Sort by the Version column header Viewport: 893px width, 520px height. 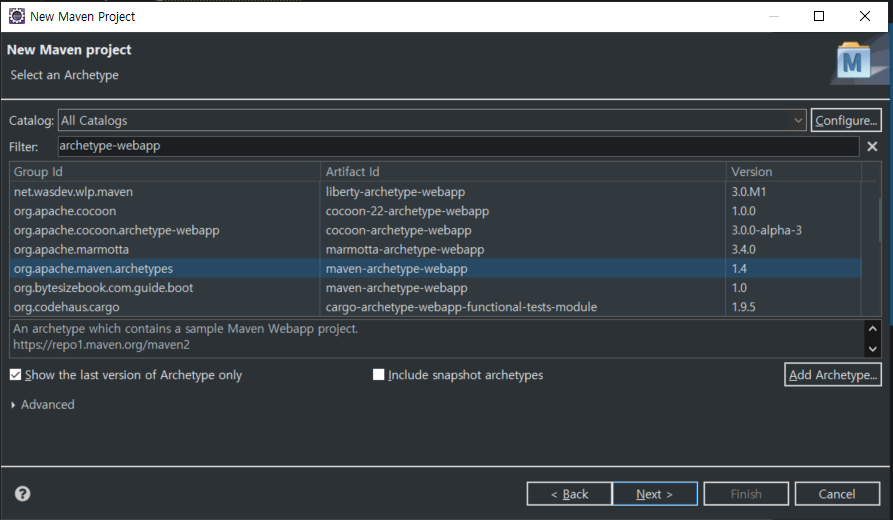point(793,171)
